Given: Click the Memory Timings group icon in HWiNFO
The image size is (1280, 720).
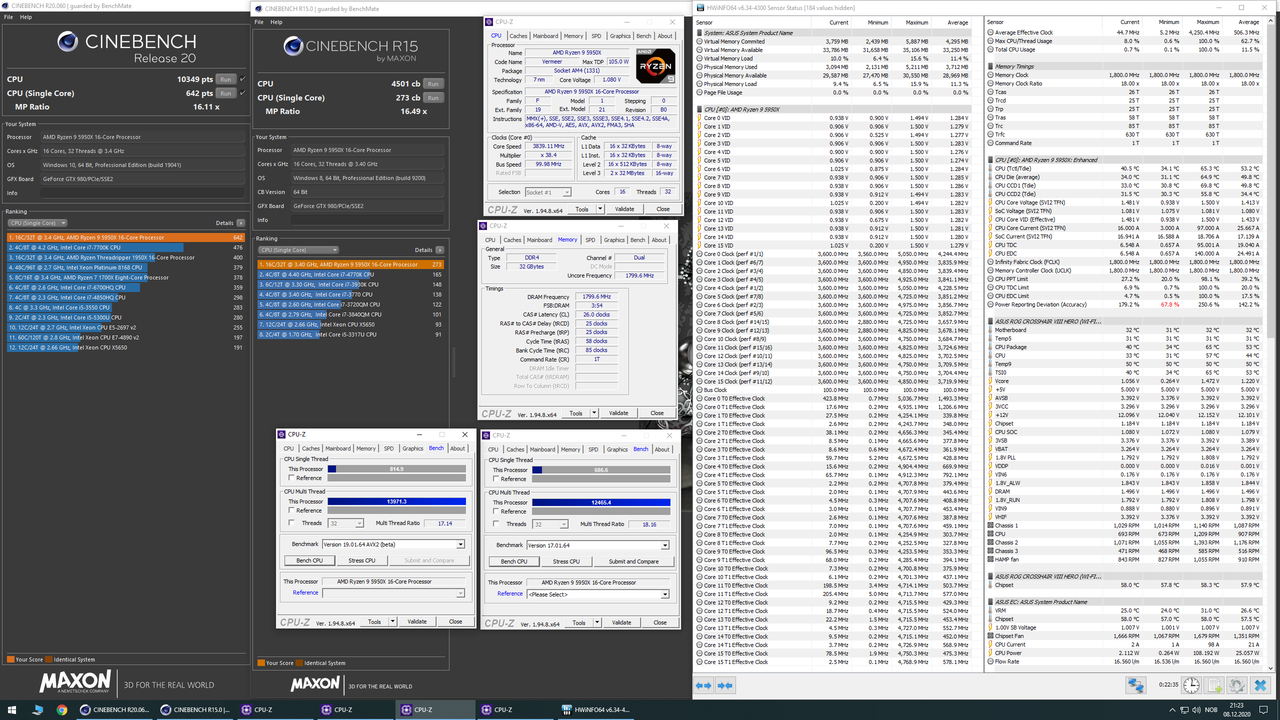Looking at the screenshot, I should 990,66.
